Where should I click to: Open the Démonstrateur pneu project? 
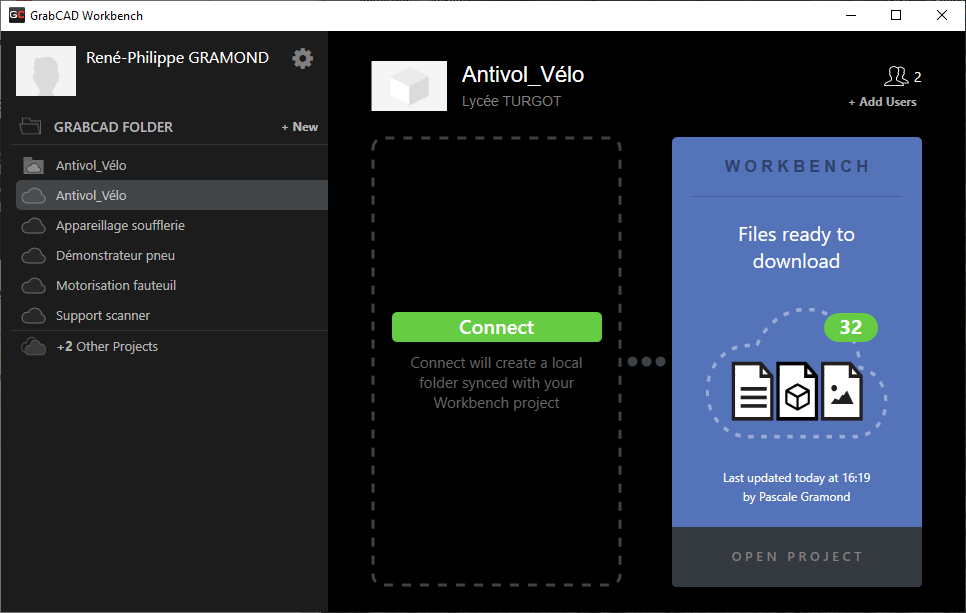click(115, 256)
